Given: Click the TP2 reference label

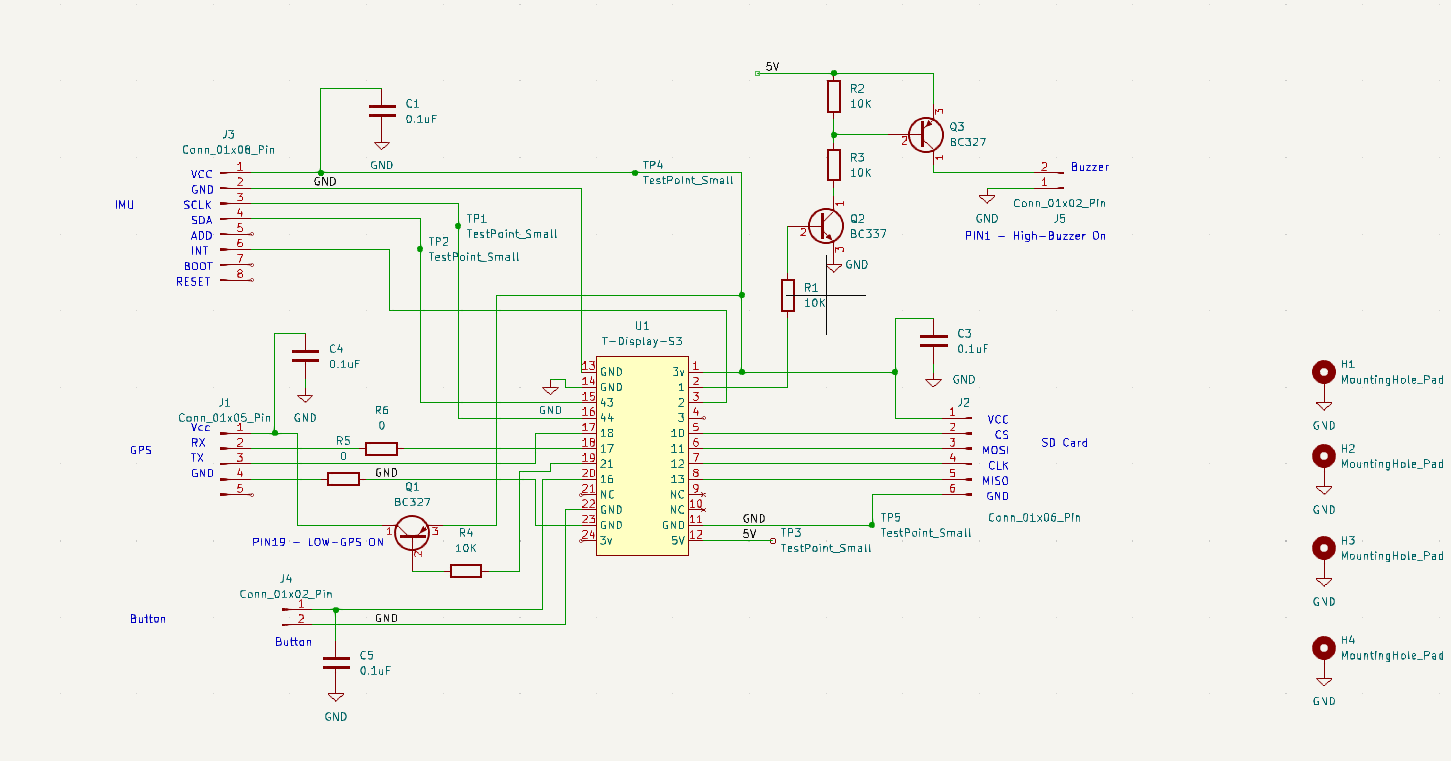Looking at the screenshot, I should tap(438, 241).
